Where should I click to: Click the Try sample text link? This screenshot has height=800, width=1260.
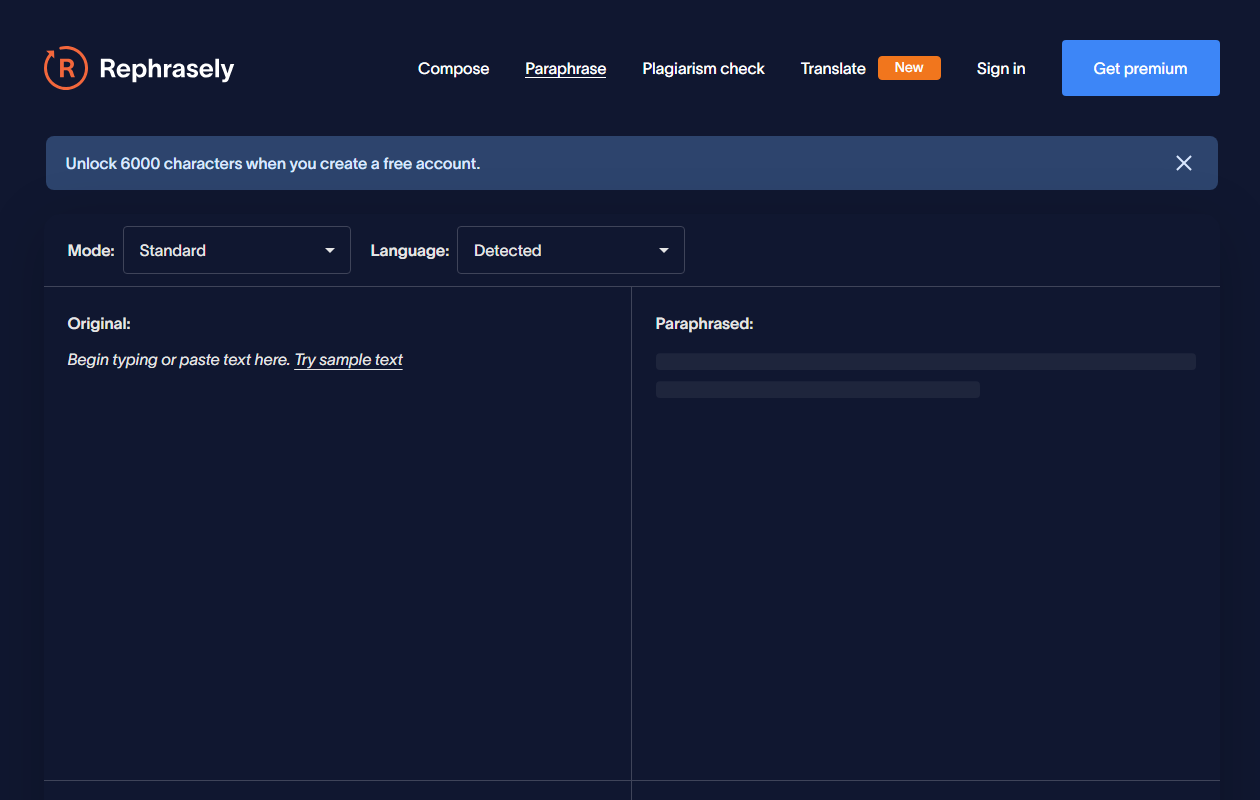(x=348, y=360)
